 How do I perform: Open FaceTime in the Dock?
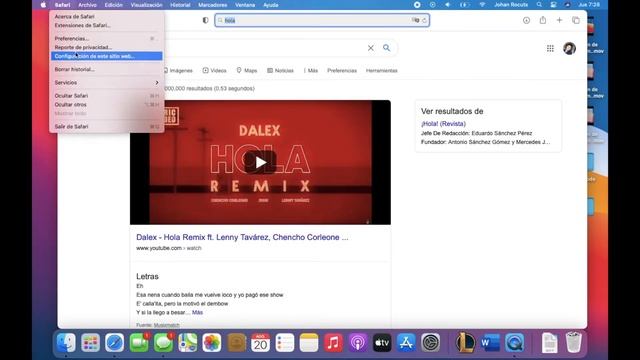pyautogui.click(x=139, y=342)
